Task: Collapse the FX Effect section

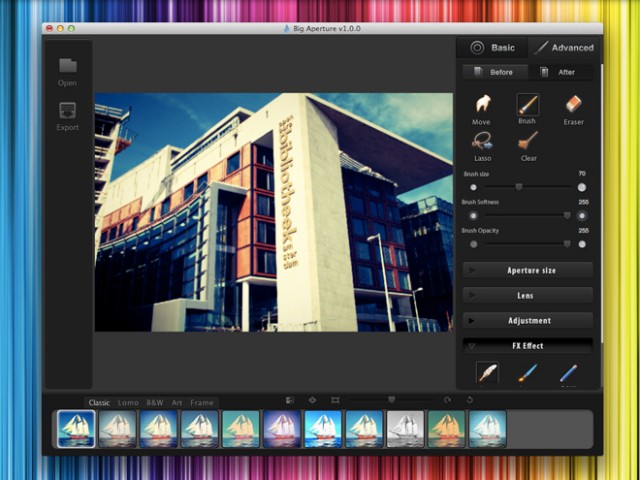Action: (x=528, y=346)
